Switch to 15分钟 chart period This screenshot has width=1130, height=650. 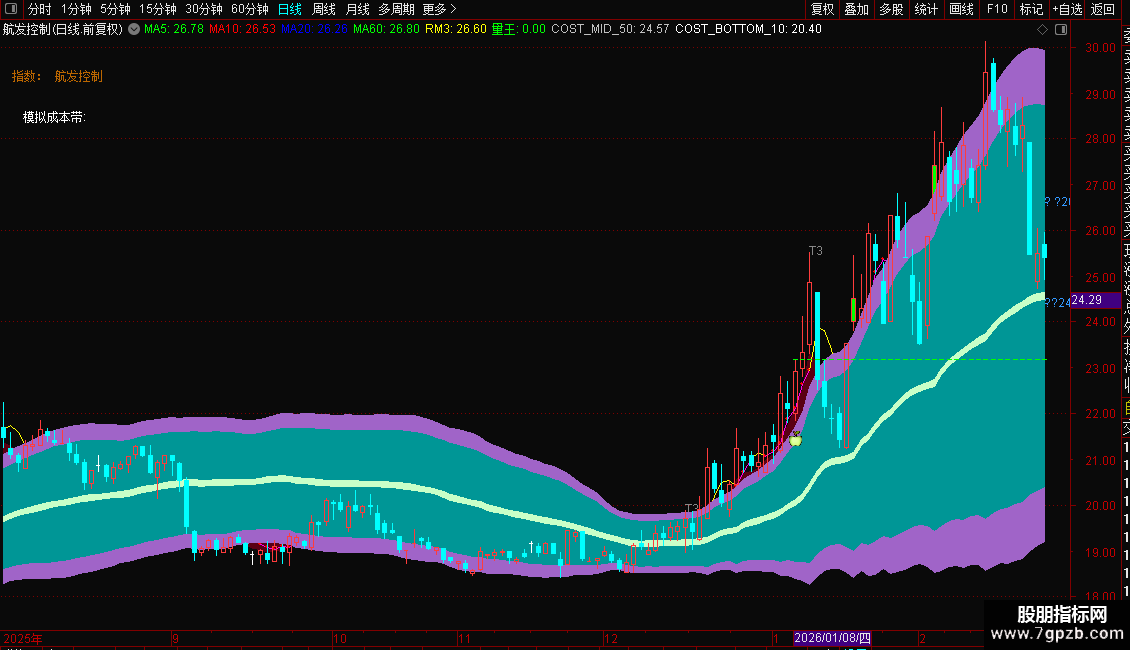(x=158, y=9)
